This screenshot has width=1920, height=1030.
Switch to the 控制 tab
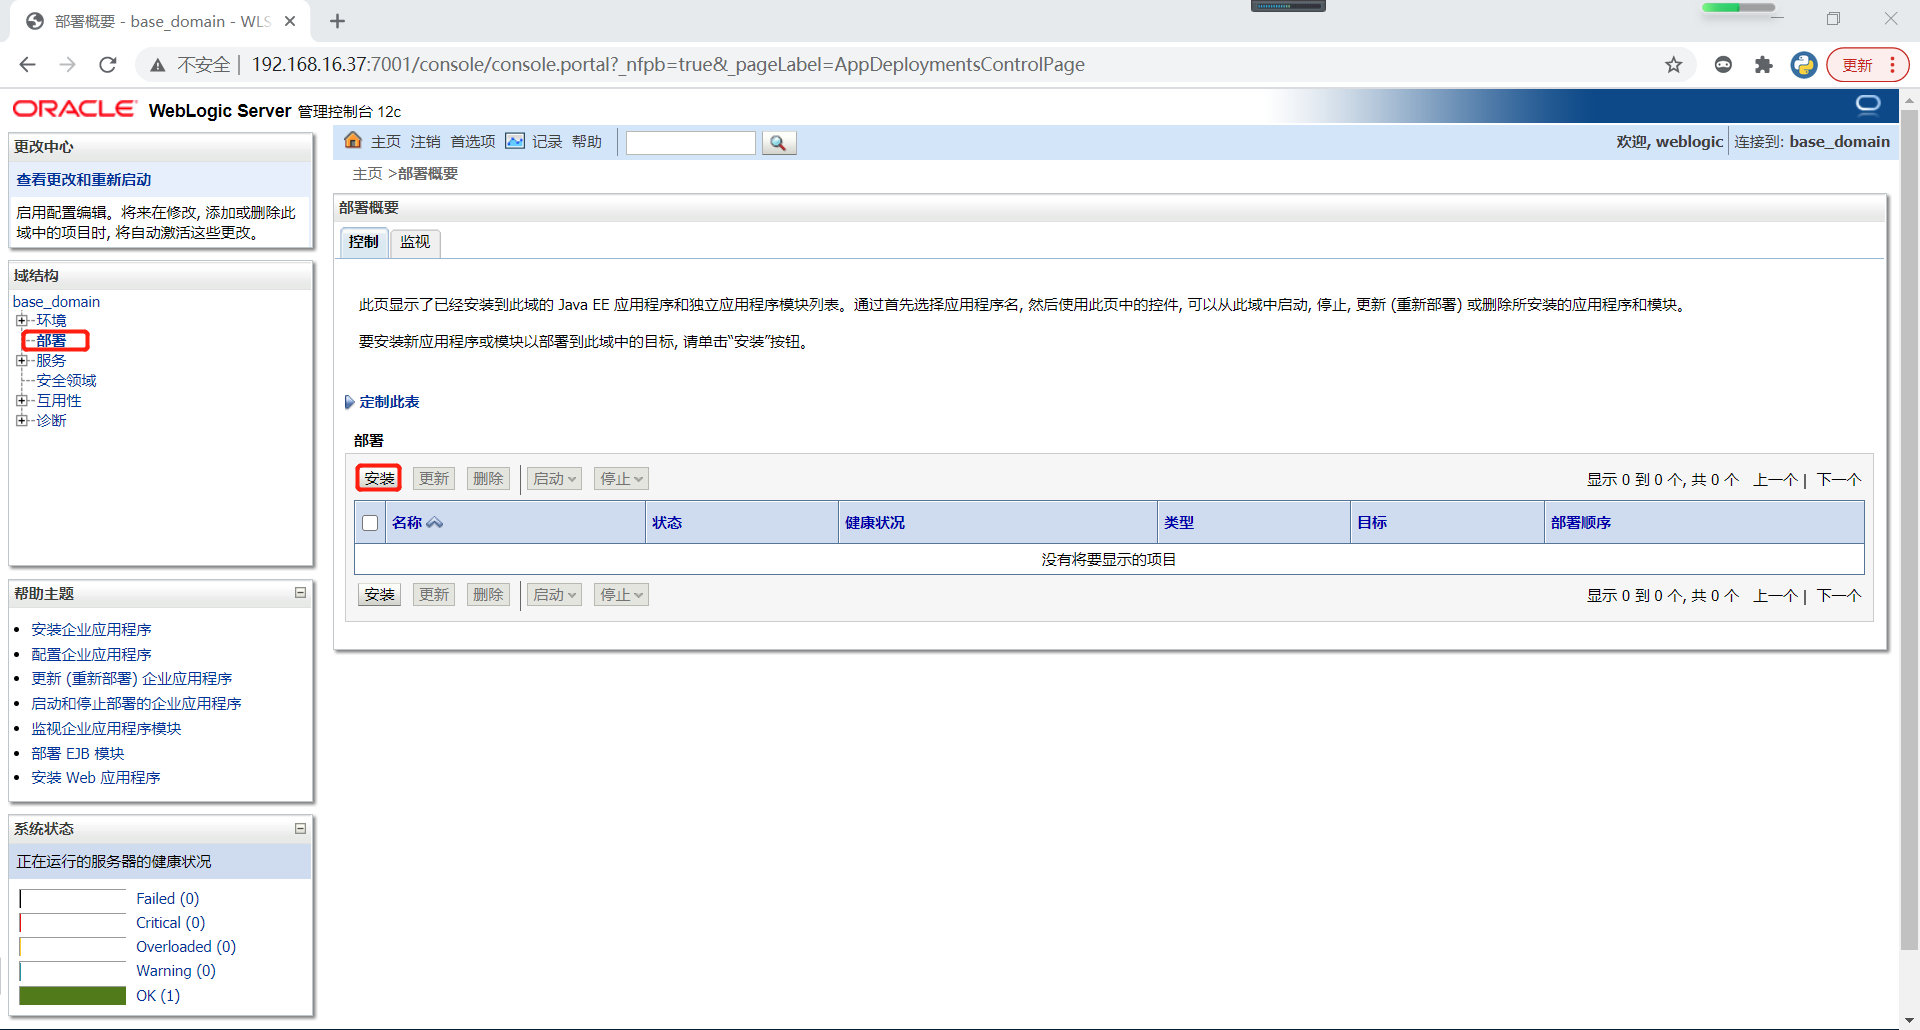364,242
